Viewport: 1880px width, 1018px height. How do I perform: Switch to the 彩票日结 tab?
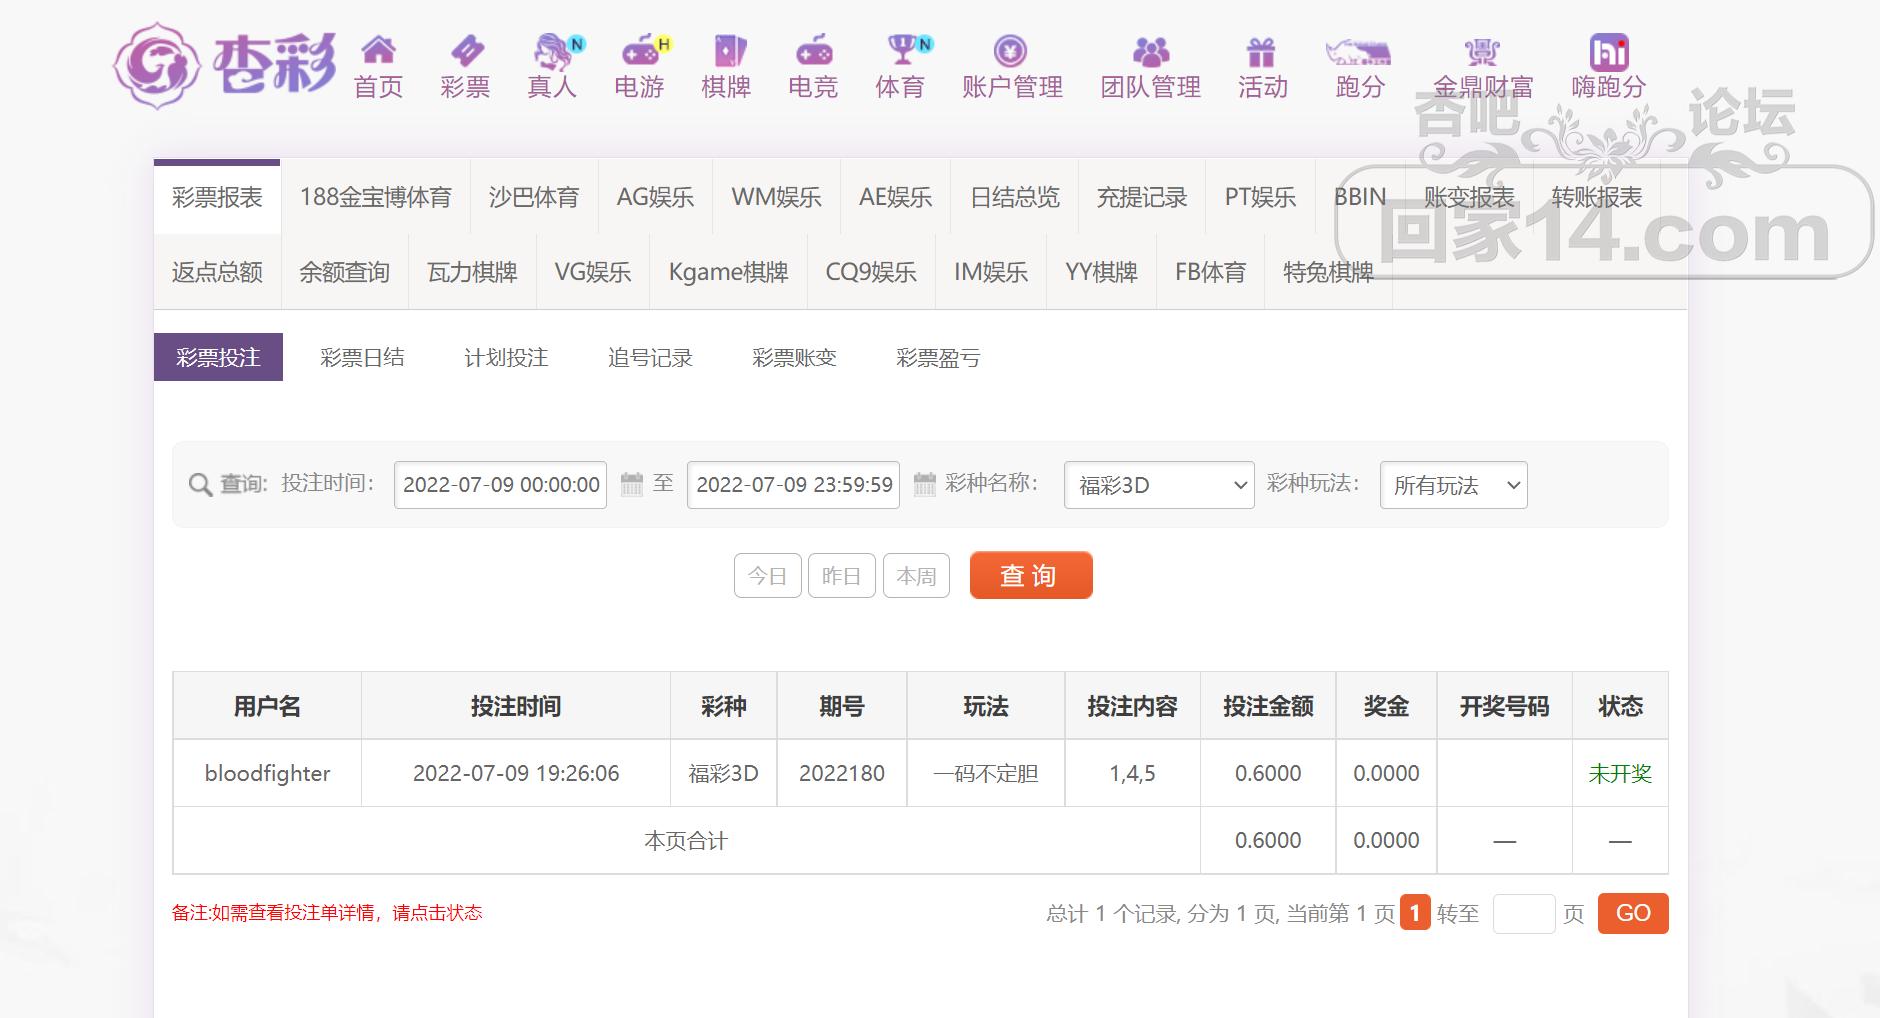(362, 358)
